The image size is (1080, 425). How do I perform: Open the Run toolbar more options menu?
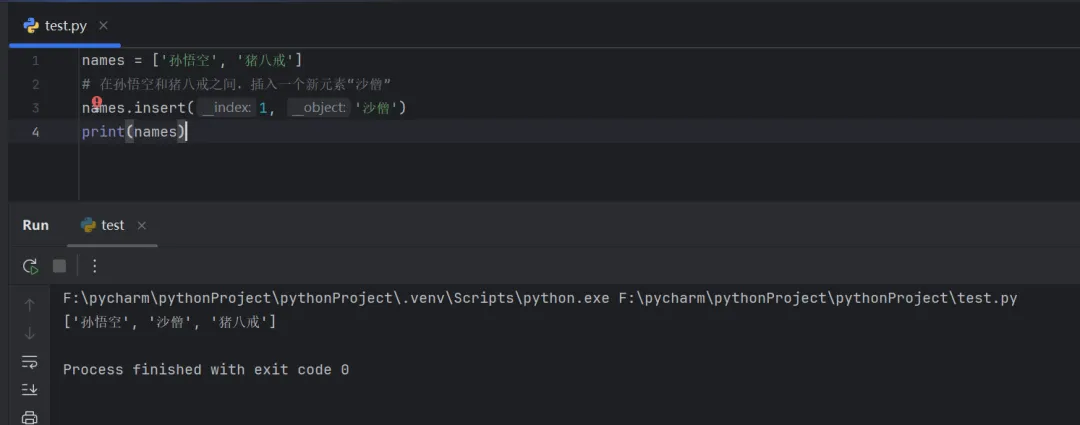point(95,266)
